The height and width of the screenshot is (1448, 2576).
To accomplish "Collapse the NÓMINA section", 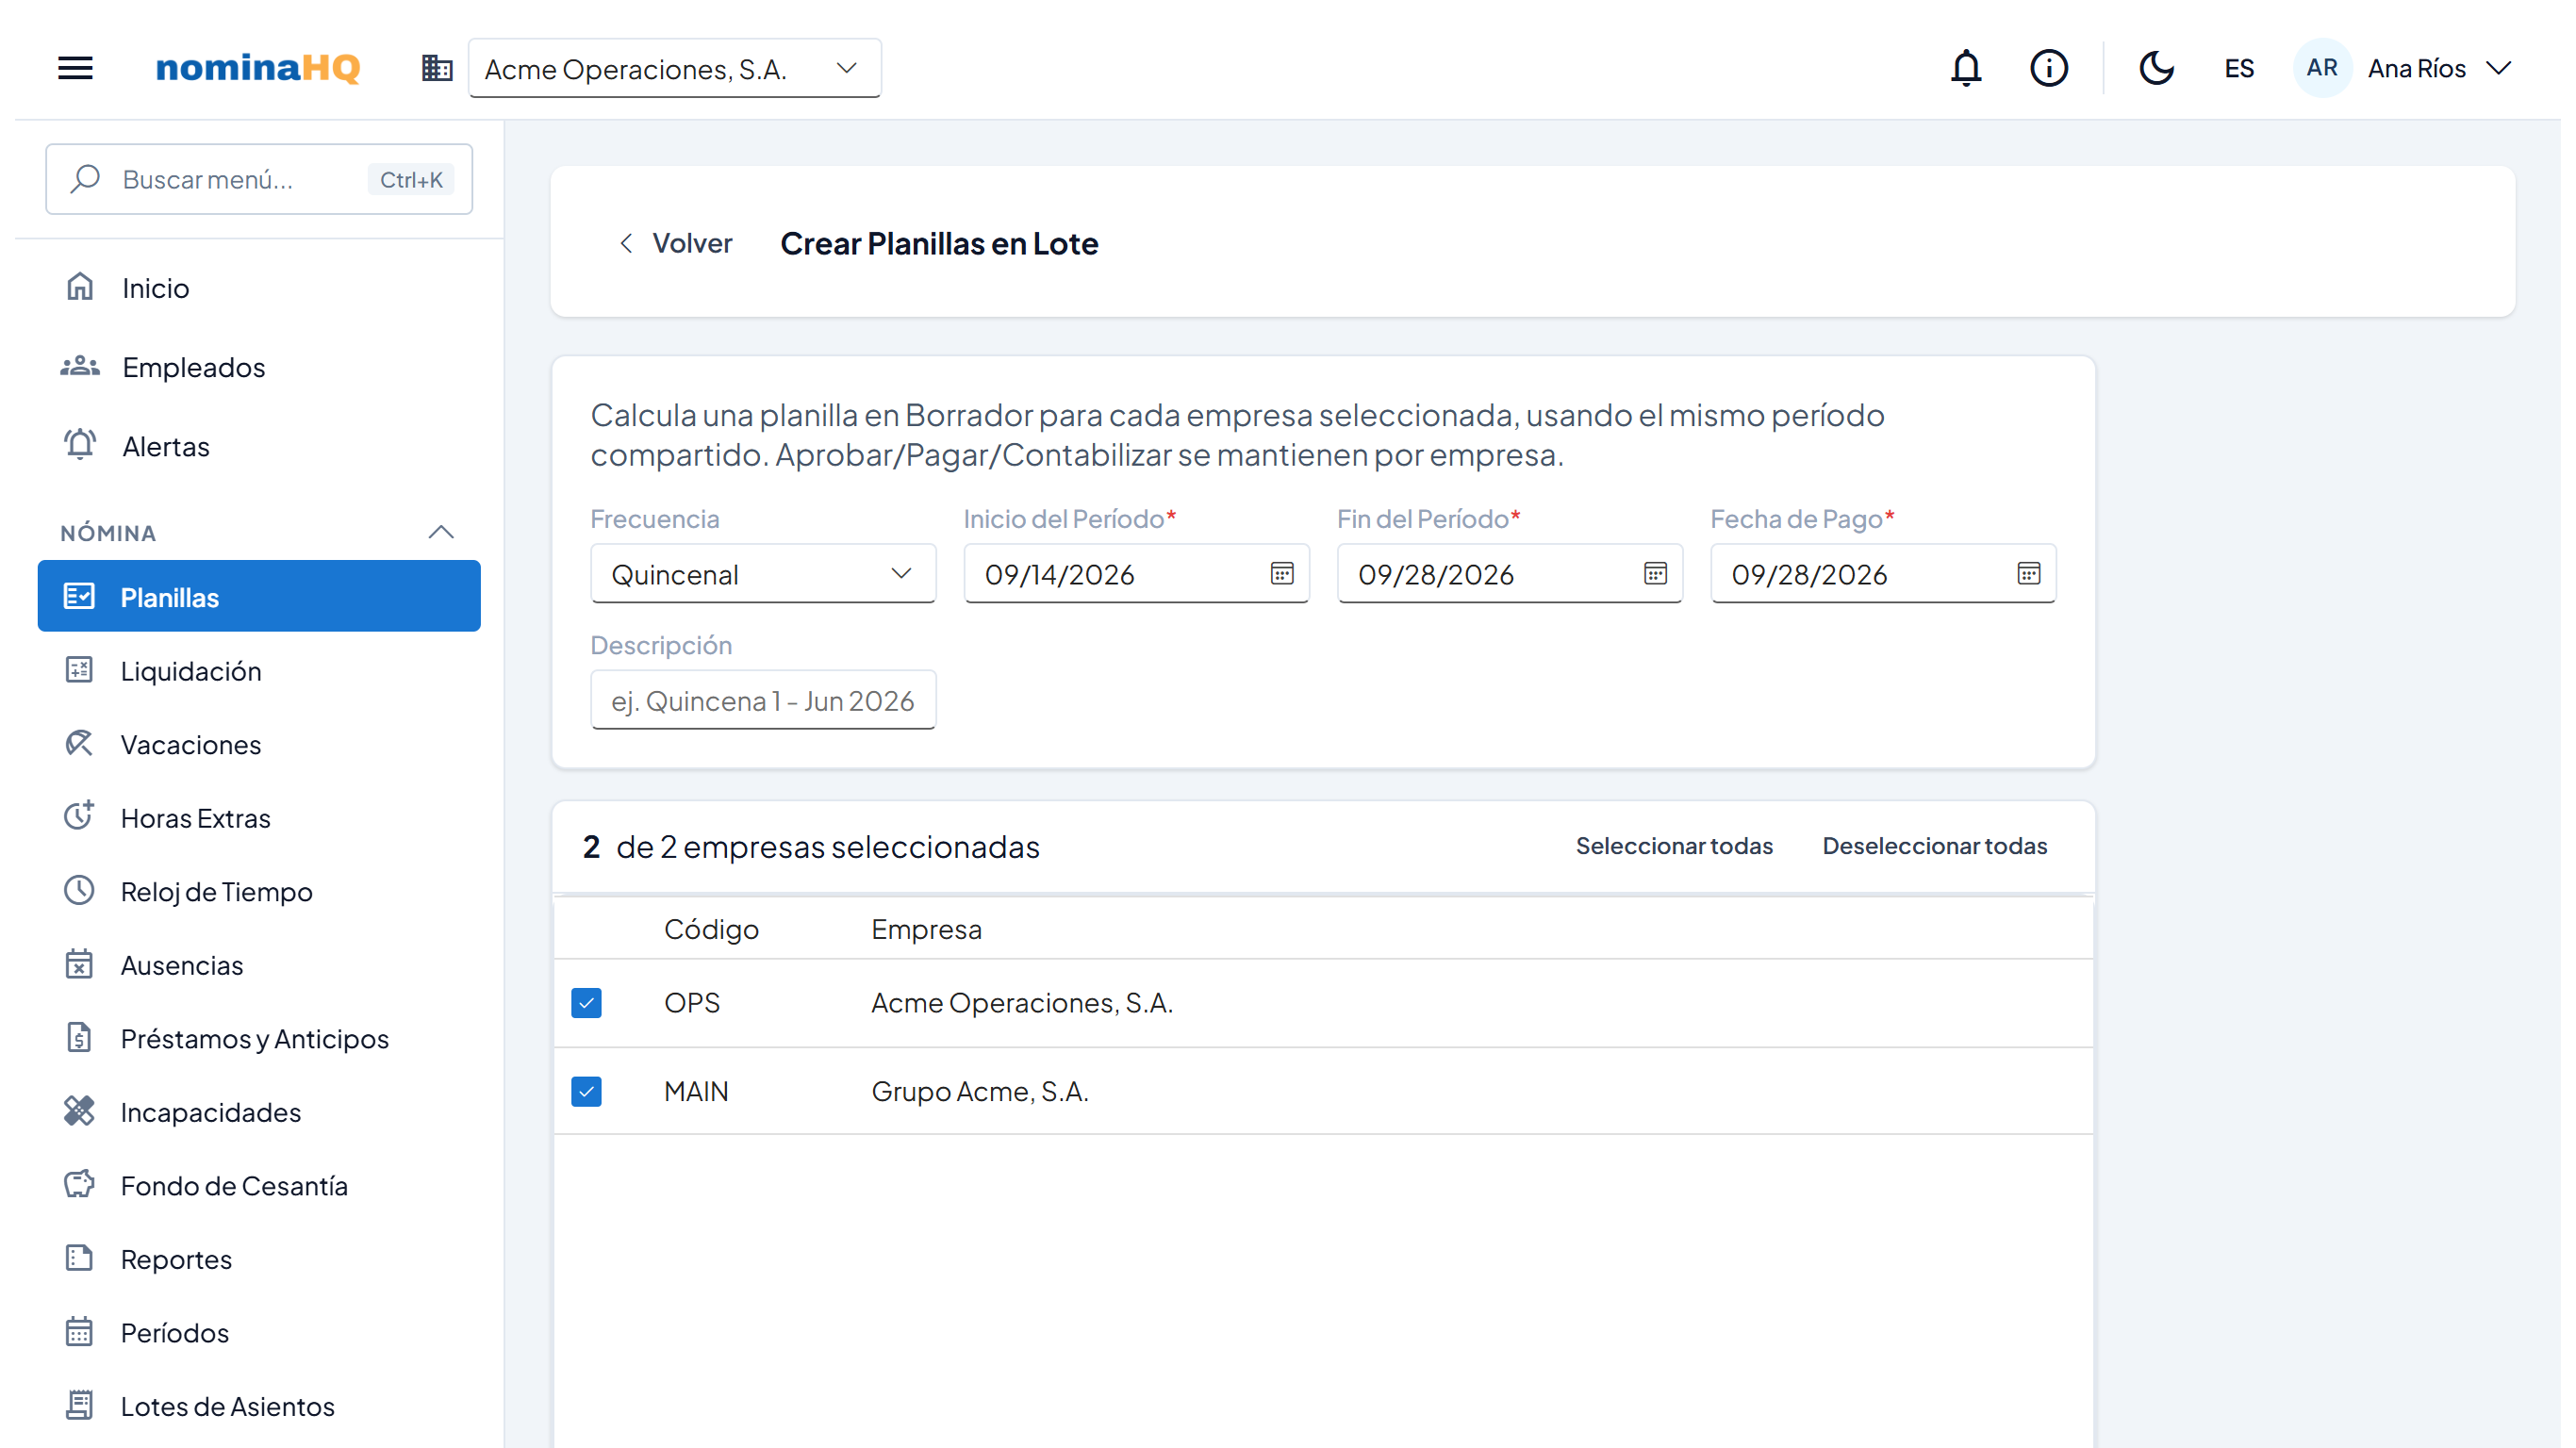I will (441, 532).
